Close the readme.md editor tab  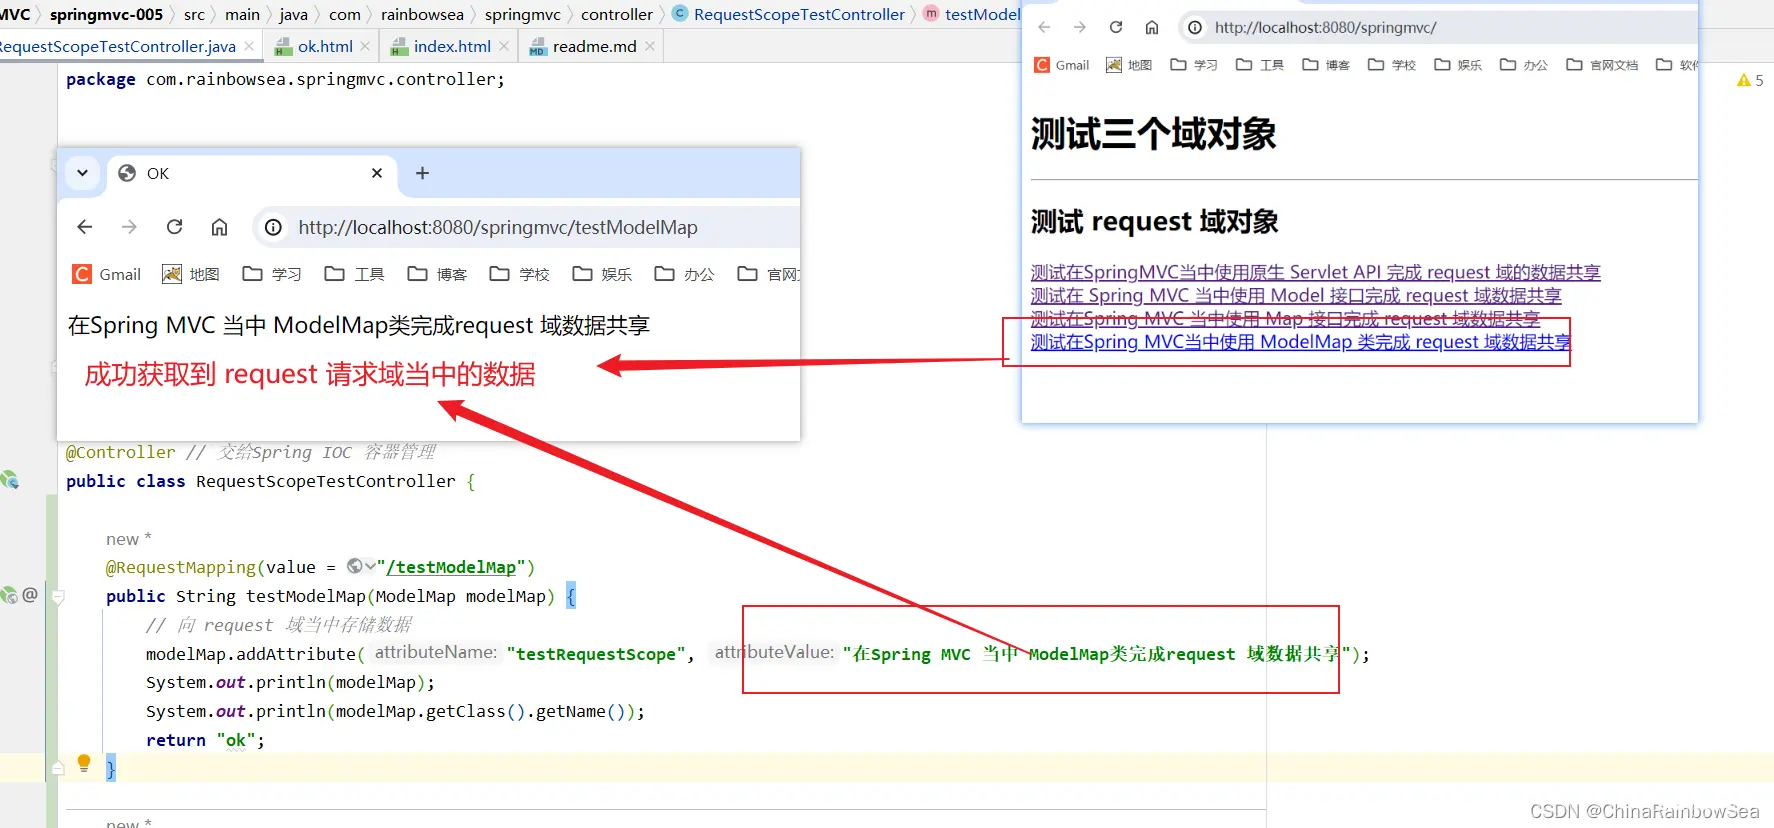click(x=650, y=46)
